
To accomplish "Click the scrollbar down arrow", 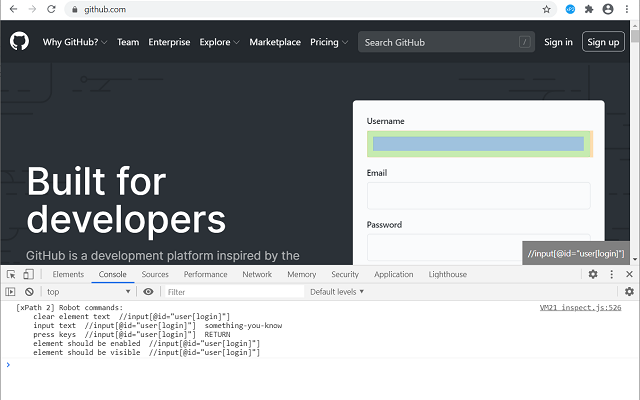I will click(x=635, y=259).
